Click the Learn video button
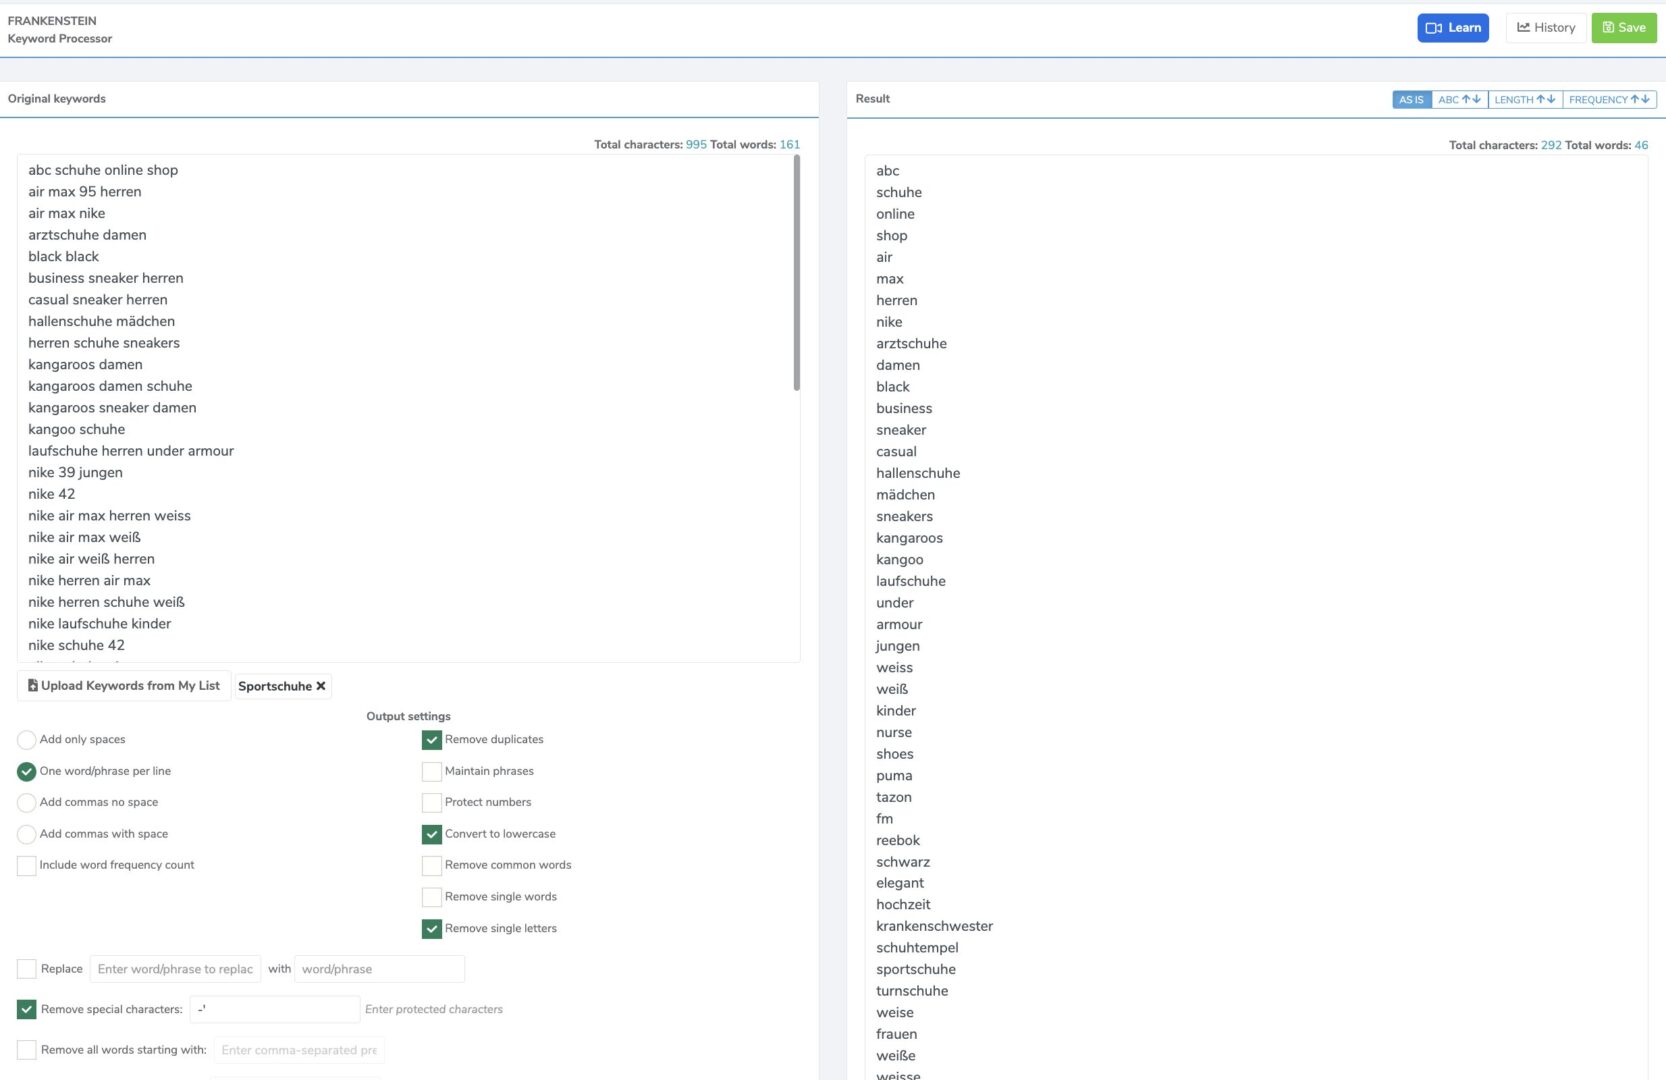The image size is (1666, 1080). tap(1452, 28)
